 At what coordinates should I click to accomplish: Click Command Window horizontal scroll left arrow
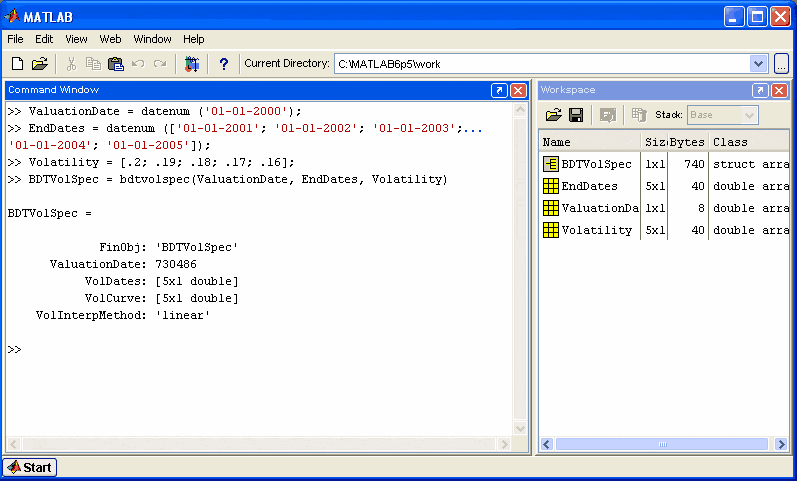[x=14, y=444]
